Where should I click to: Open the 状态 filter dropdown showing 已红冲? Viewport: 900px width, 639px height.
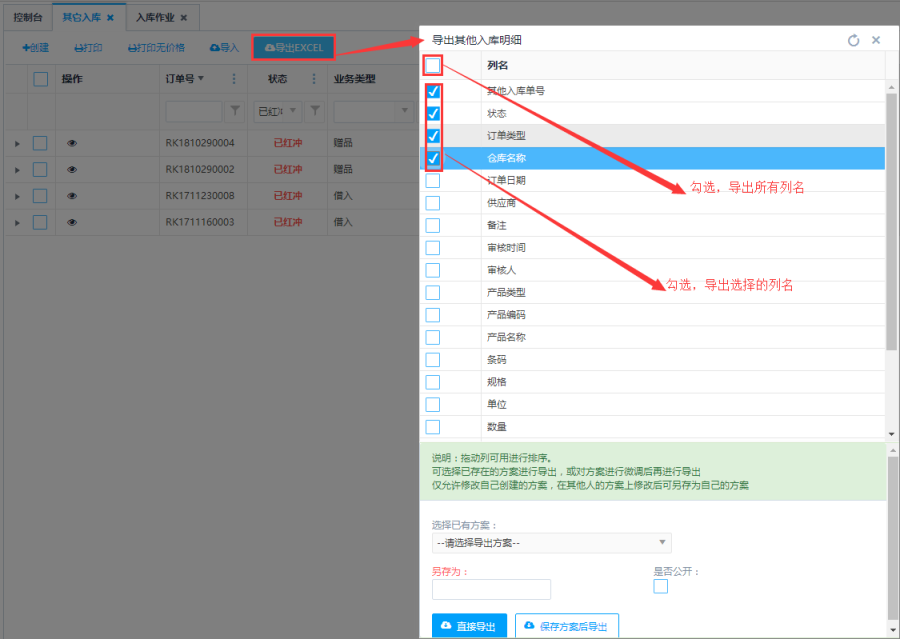tap(275, 111)
